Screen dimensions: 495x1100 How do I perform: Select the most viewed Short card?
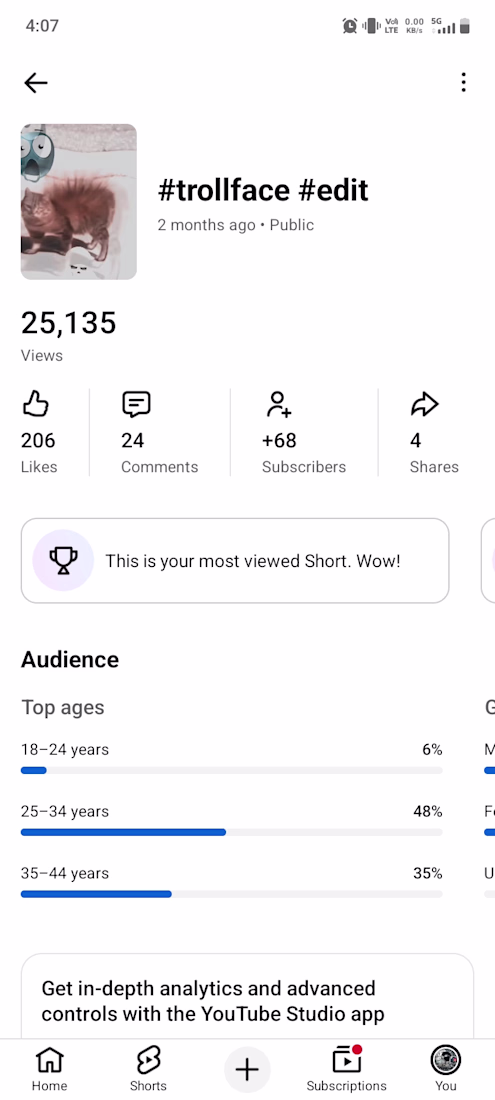(235, 561)
